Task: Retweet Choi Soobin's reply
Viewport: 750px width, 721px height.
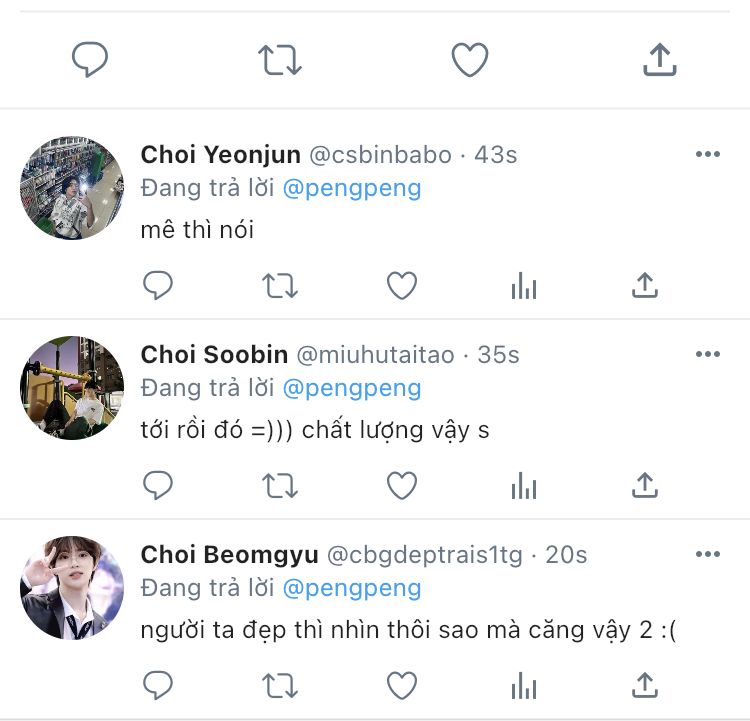Action: click(x=279, y=486)
